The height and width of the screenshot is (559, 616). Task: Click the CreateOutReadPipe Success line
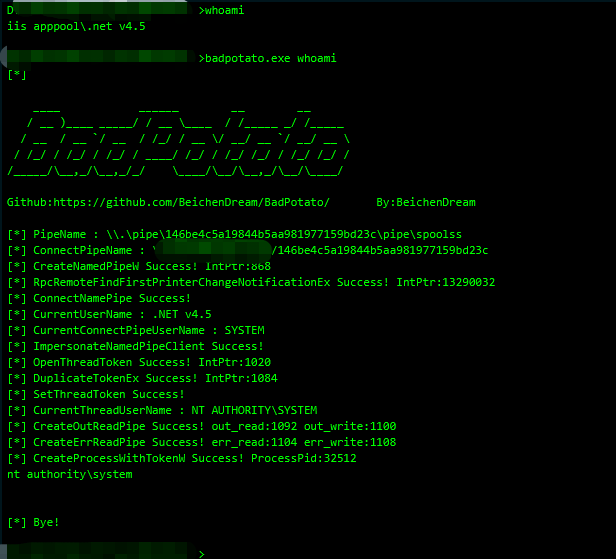(x=202, y=426)
